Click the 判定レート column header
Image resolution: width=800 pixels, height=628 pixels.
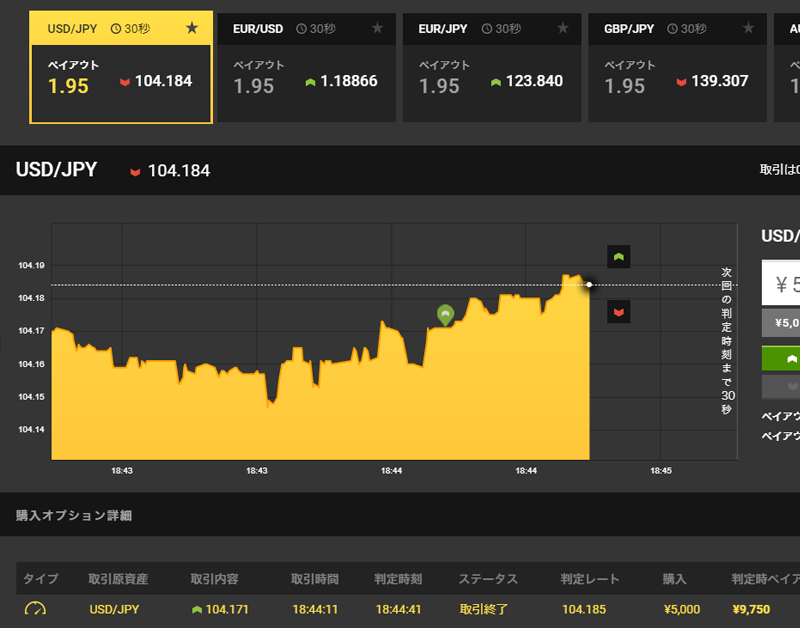coord(590,579)
